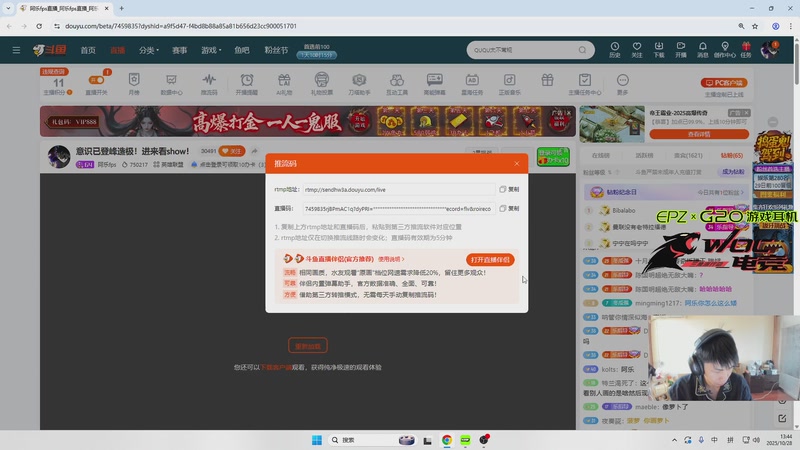Expand the 分类 dropdown
This screenshot has height=450, width=800.
149,50
